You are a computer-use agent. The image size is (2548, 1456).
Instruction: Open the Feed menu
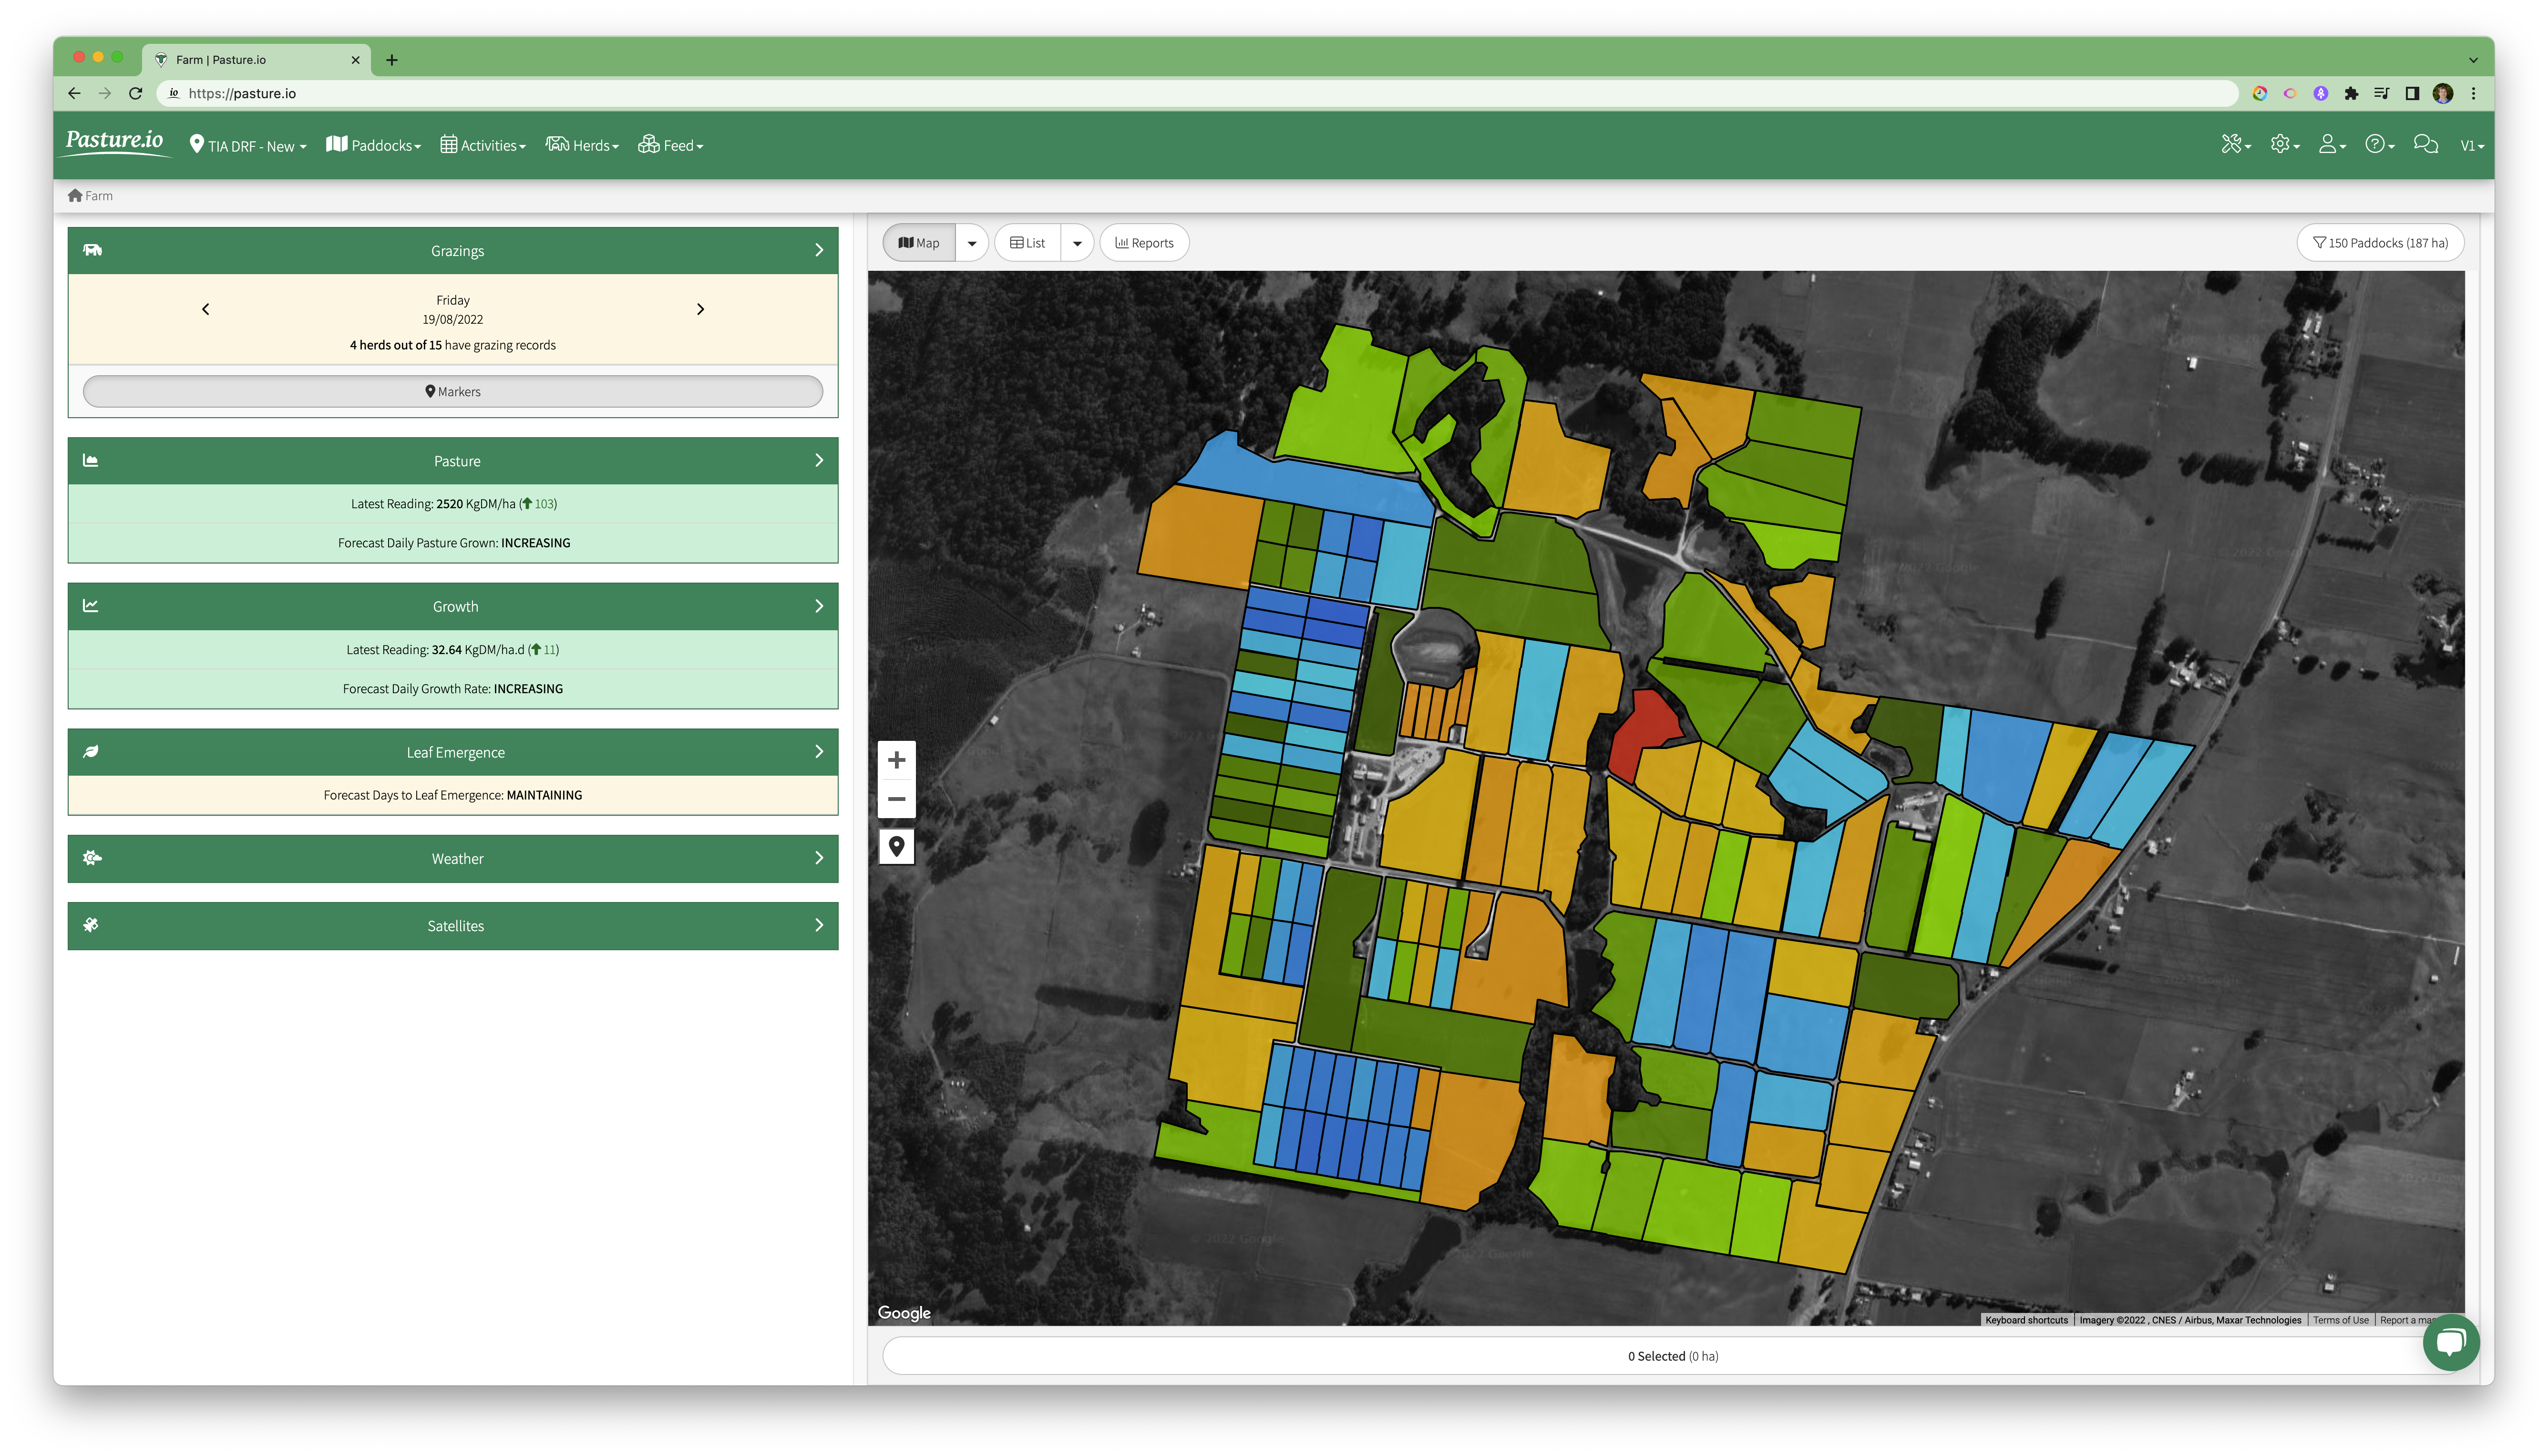click(x=671, y=146)
